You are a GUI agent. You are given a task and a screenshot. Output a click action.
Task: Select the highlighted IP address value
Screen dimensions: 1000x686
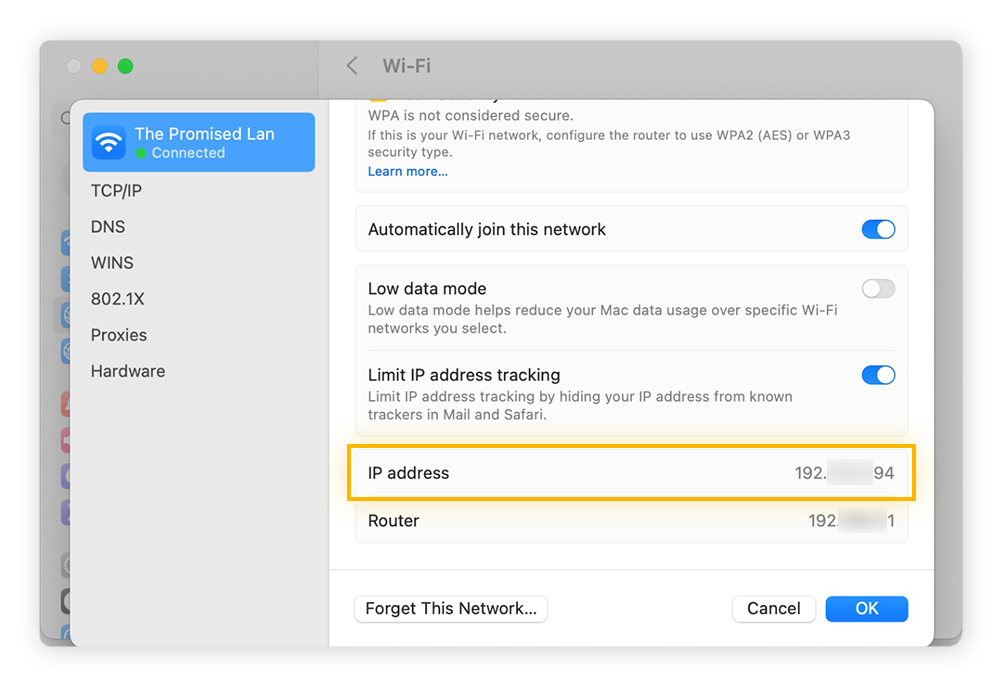[x=845, y=472]
